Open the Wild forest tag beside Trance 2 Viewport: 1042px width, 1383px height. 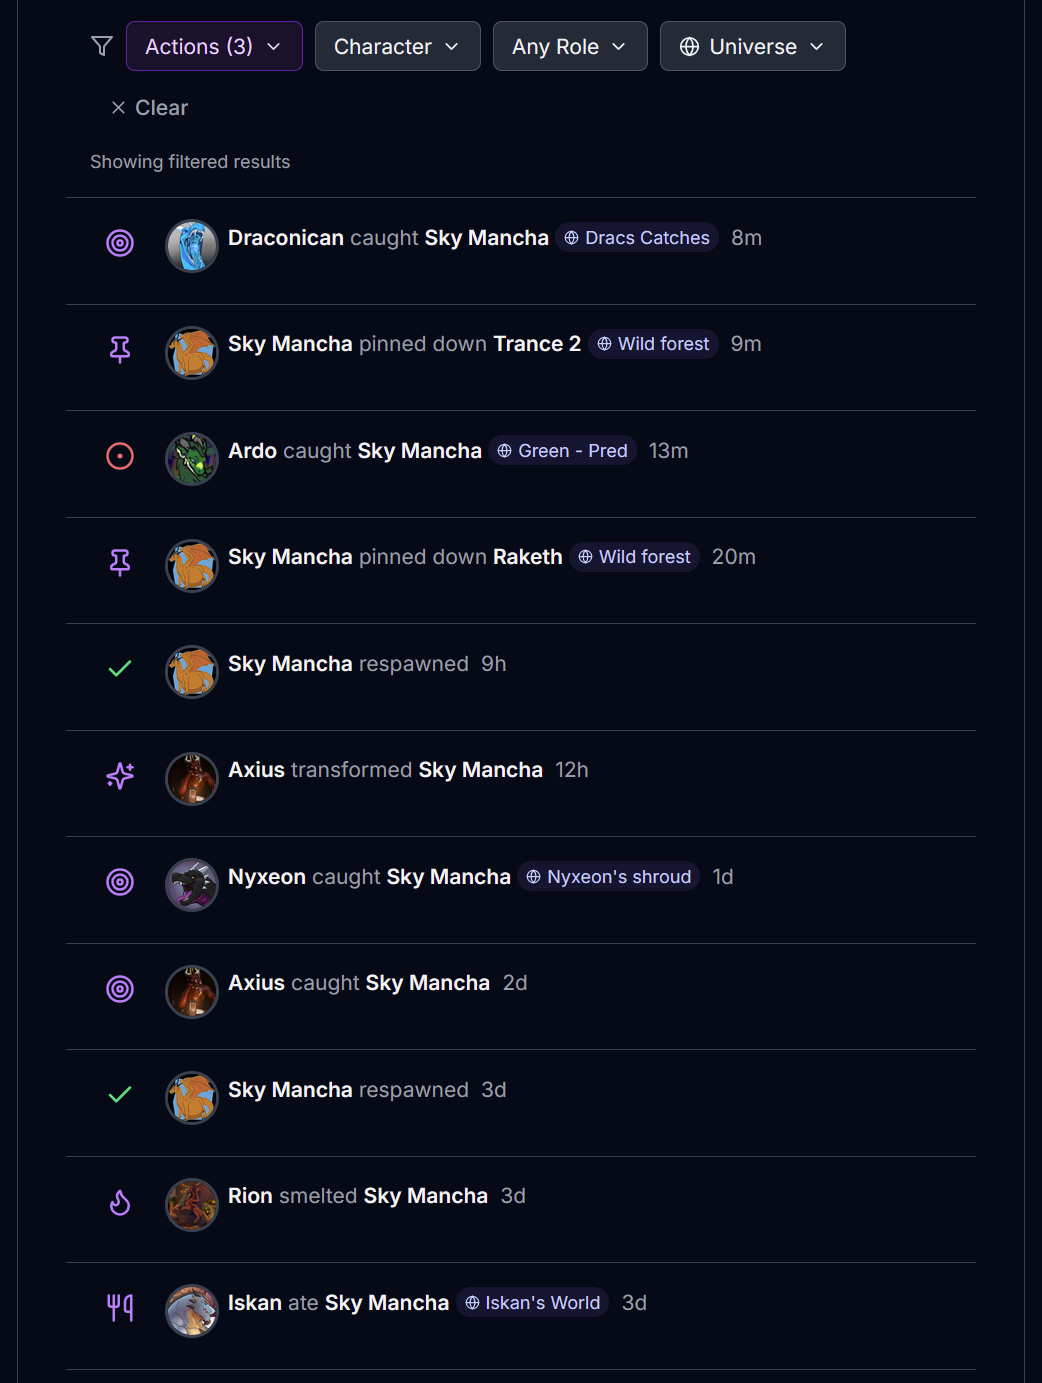653,344
